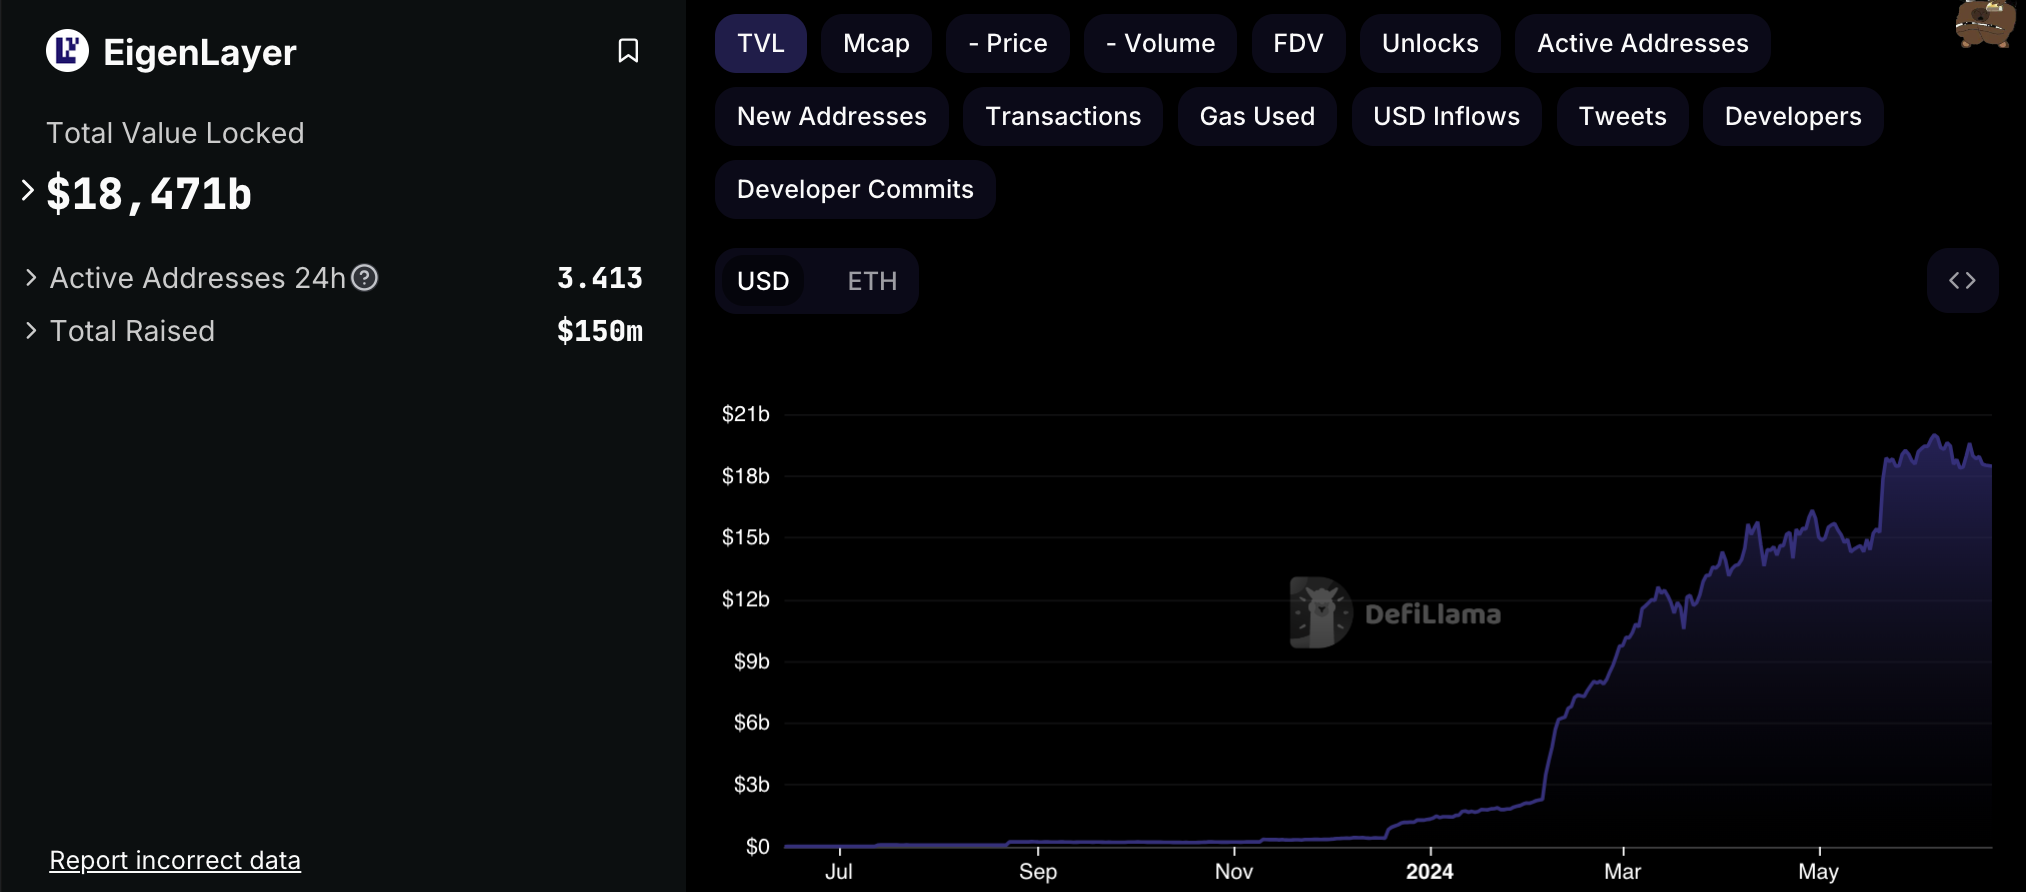Click the Nov label on the x-axis
This screenshot has height=892, width=2026.
pyautogui.click(x=1234, y=872)
